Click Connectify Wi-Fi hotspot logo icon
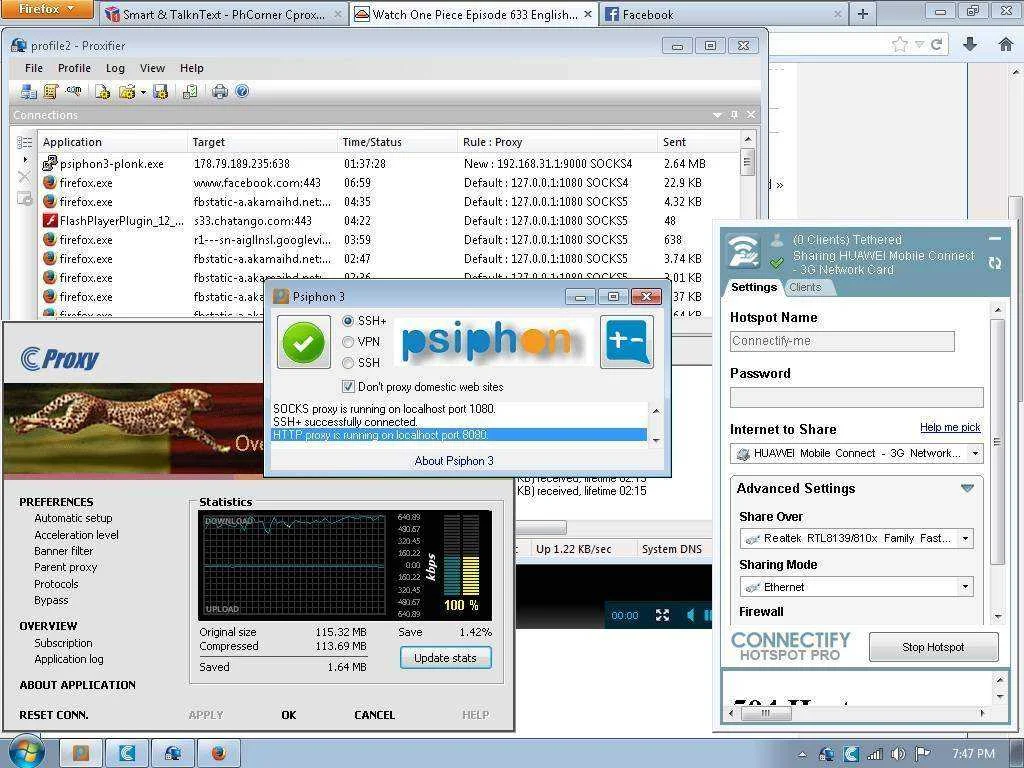This screenshot has width=1024, height=768. 743,251
